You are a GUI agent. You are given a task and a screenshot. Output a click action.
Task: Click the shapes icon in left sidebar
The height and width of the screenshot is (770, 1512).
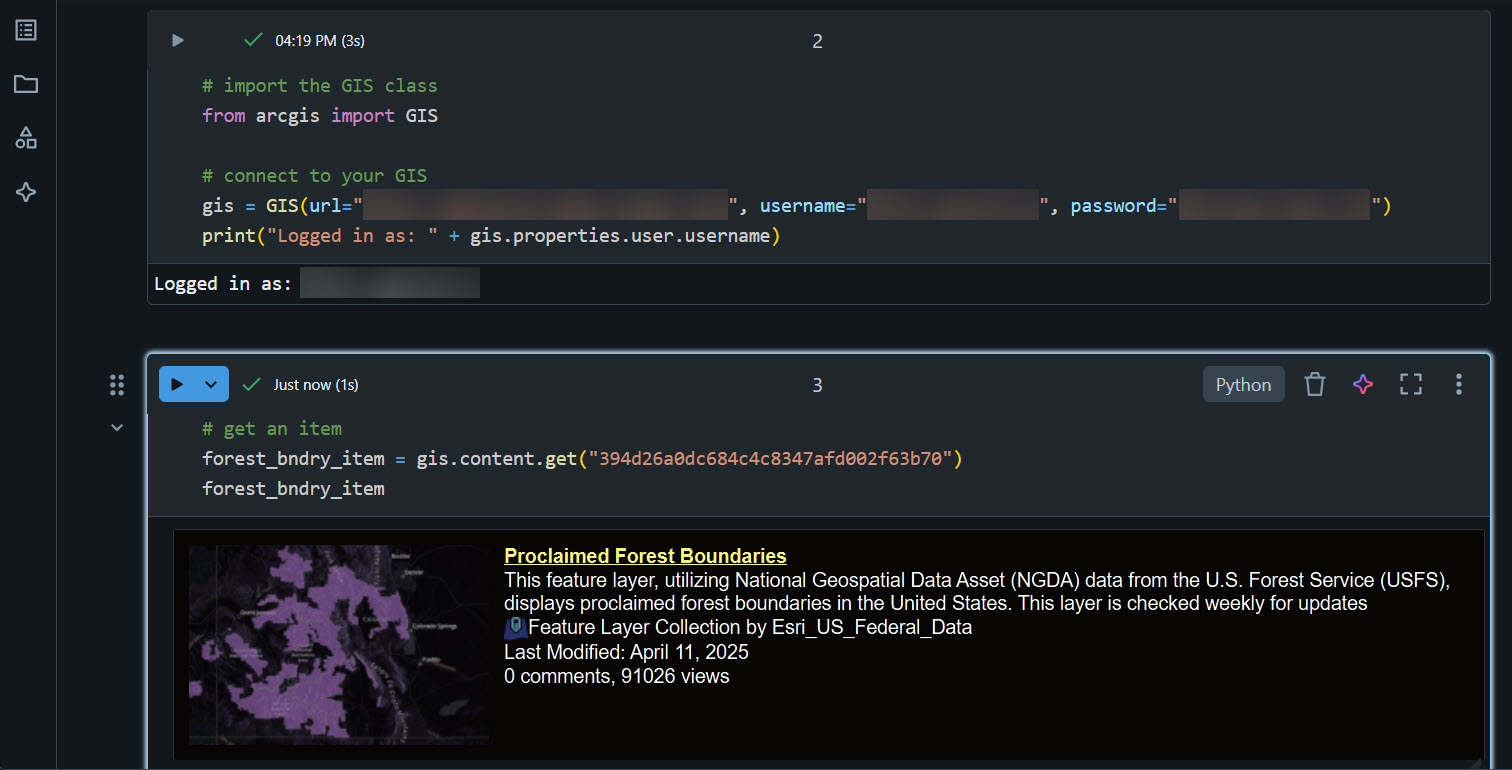26,138
